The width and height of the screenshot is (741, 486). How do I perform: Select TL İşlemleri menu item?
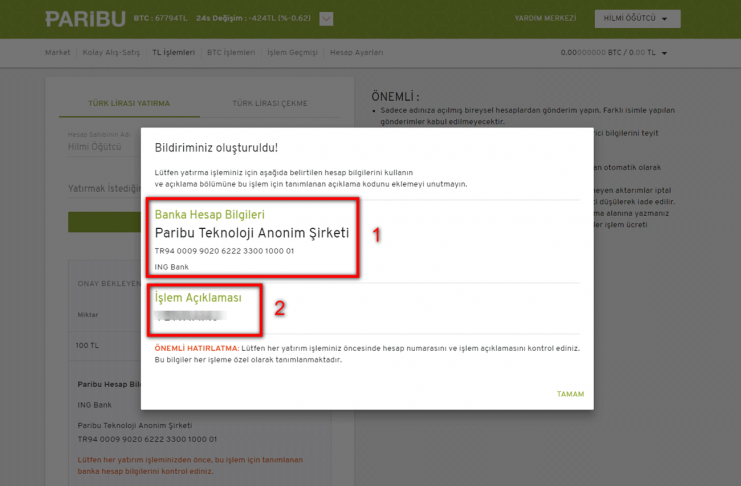coord(173,52)
